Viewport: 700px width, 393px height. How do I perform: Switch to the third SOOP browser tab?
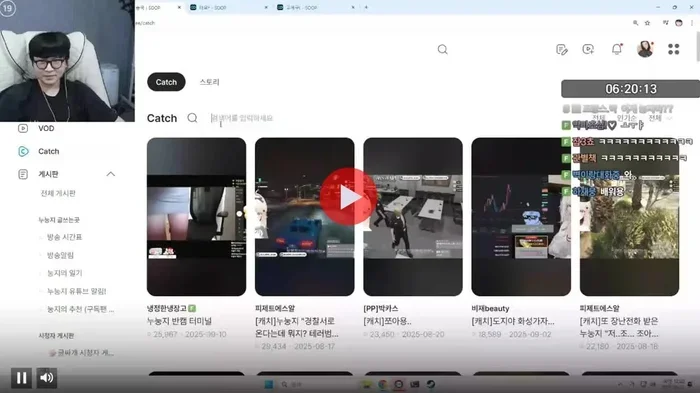pyautogui.click(x=315, y=7)
